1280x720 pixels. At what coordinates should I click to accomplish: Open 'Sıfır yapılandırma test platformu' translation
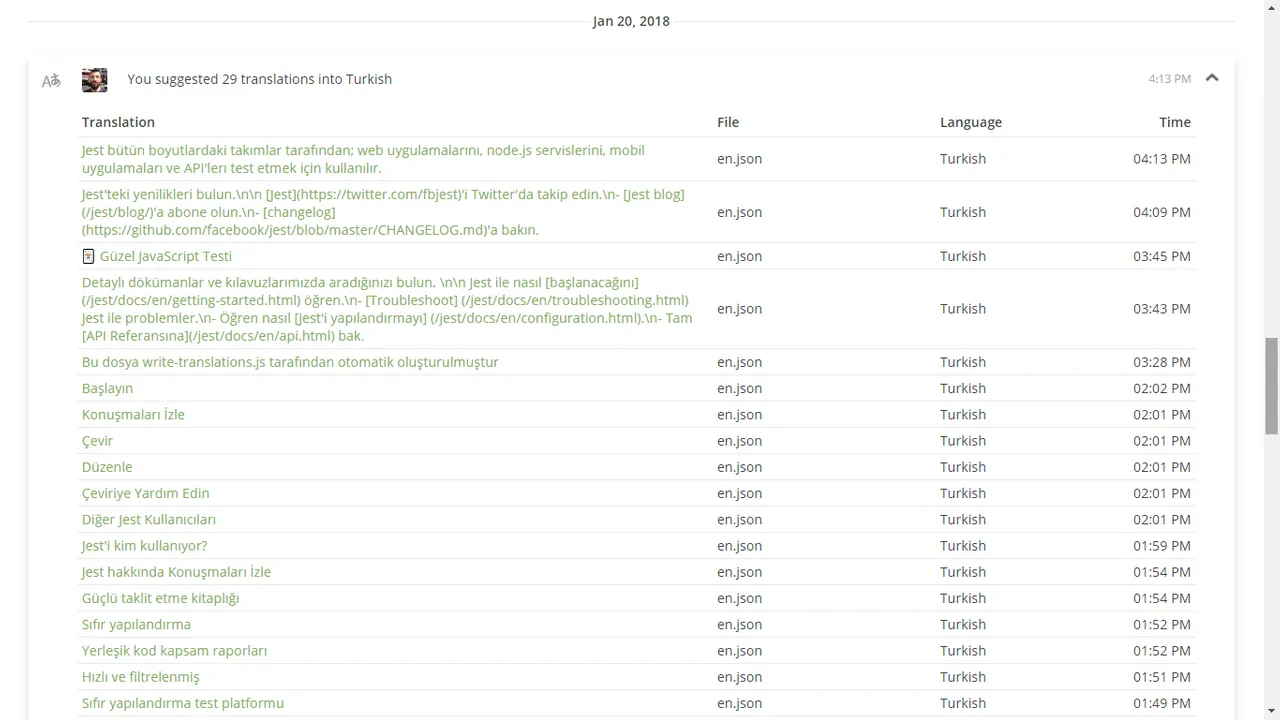coord(183,703)
